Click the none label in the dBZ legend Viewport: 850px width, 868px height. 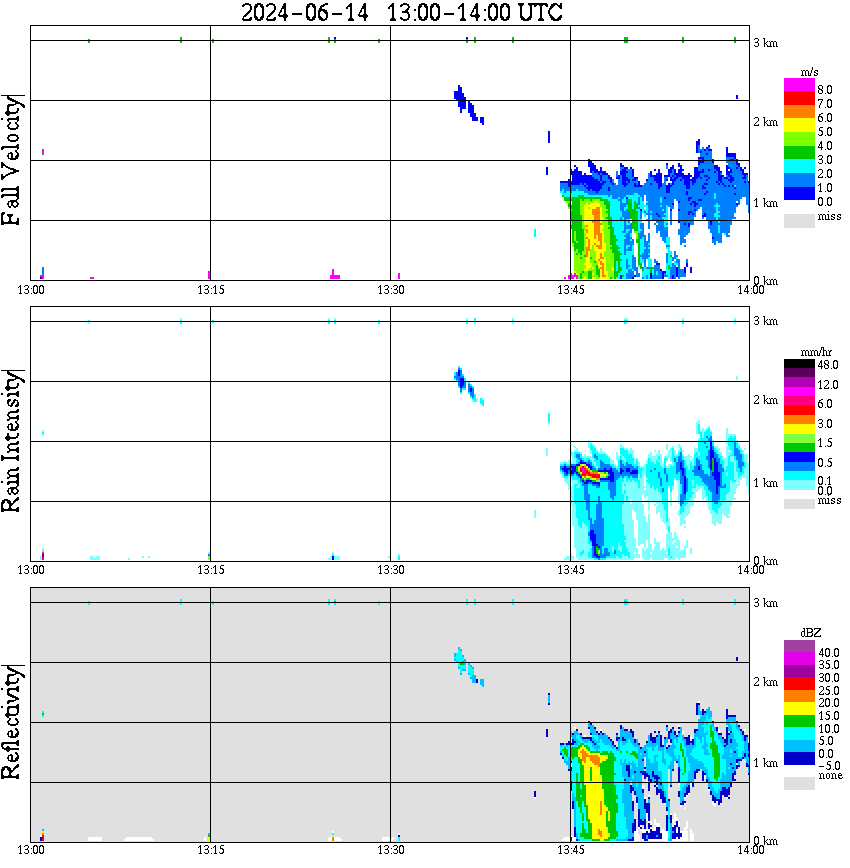[830, 776]
